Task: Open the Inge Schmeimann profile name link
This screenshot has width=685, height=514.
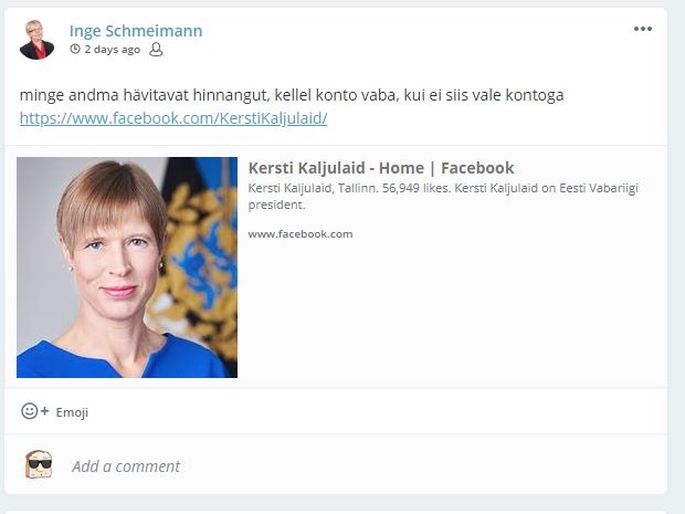Action: coord(136,31)
